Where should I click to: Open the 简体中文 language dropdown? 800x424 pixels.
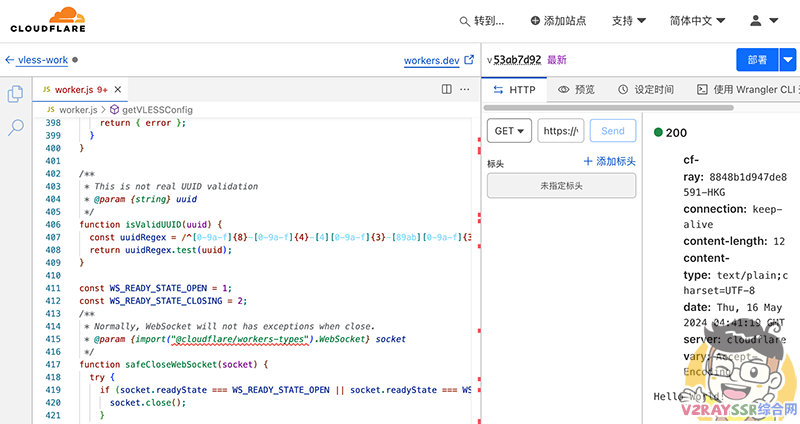point(698,21)
